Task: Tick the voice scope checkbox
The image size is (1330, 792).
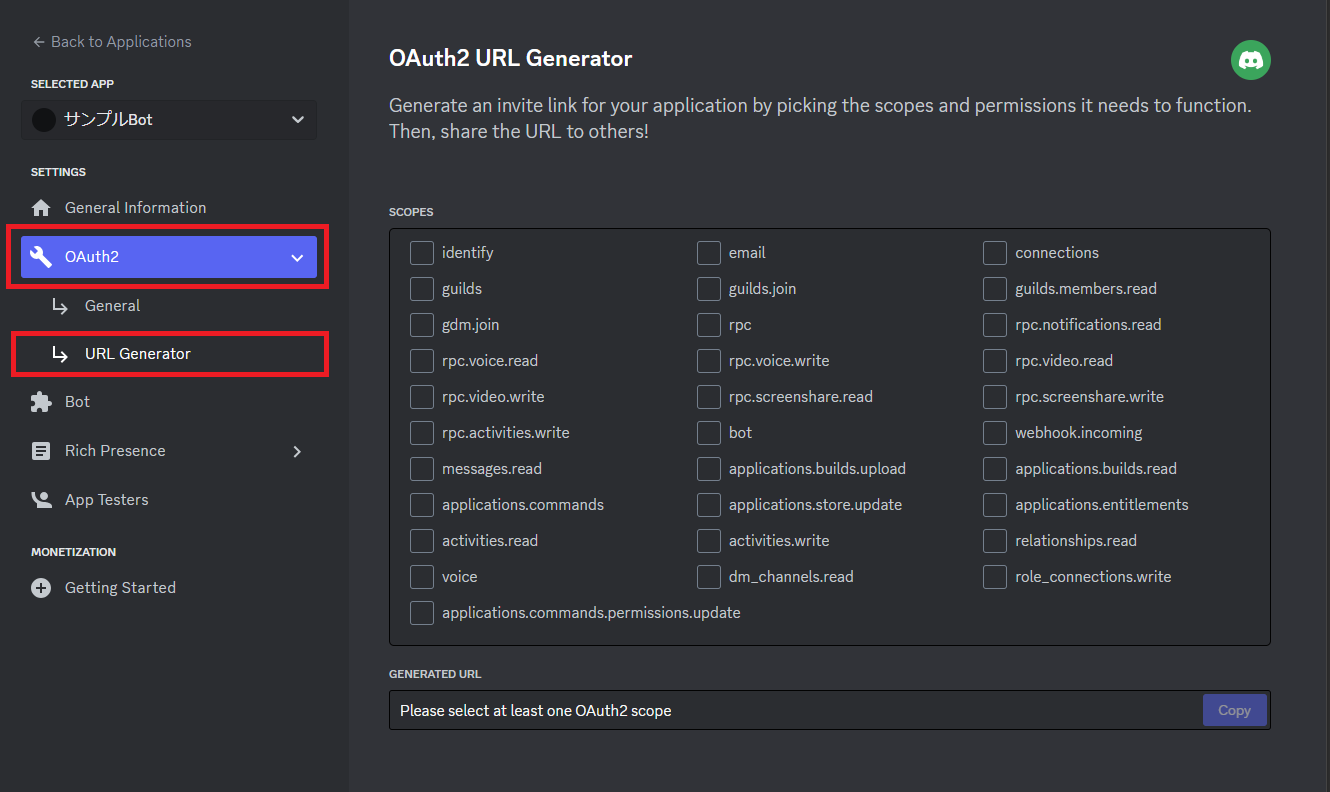Action: click(x=422, y=577)
